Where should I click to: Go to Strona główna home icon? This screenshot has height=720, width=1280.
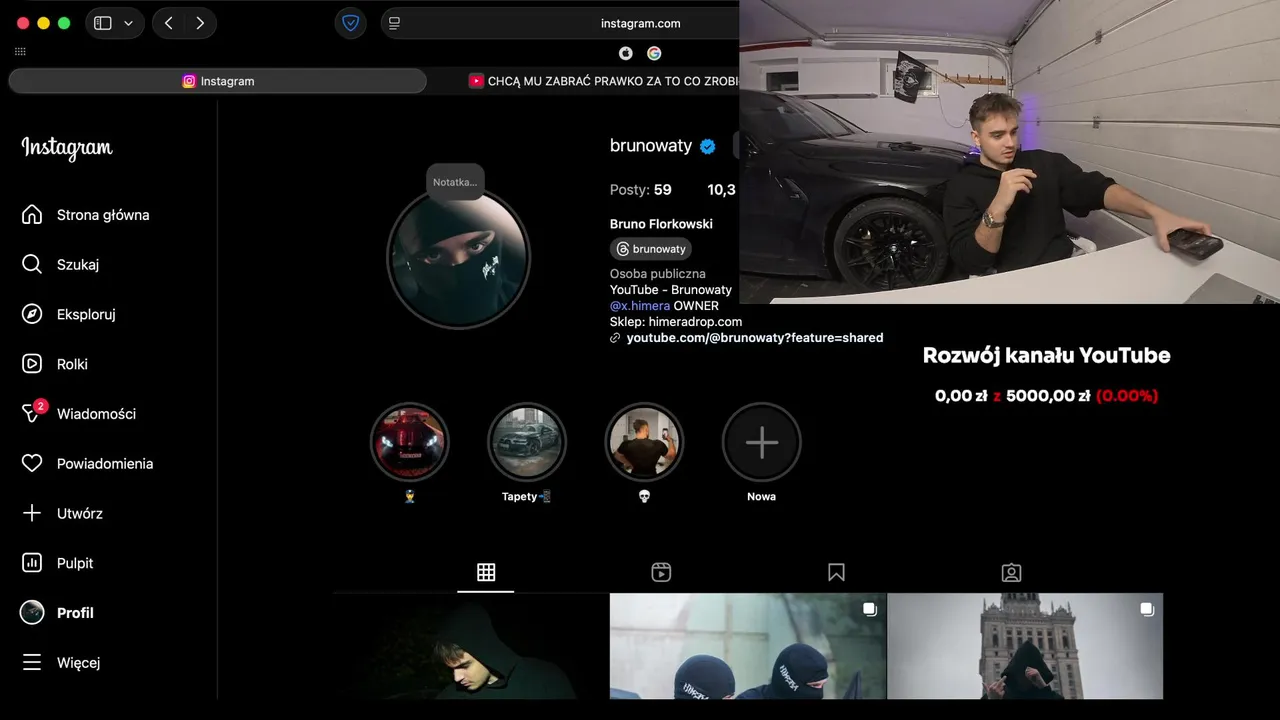pos(32,215)
